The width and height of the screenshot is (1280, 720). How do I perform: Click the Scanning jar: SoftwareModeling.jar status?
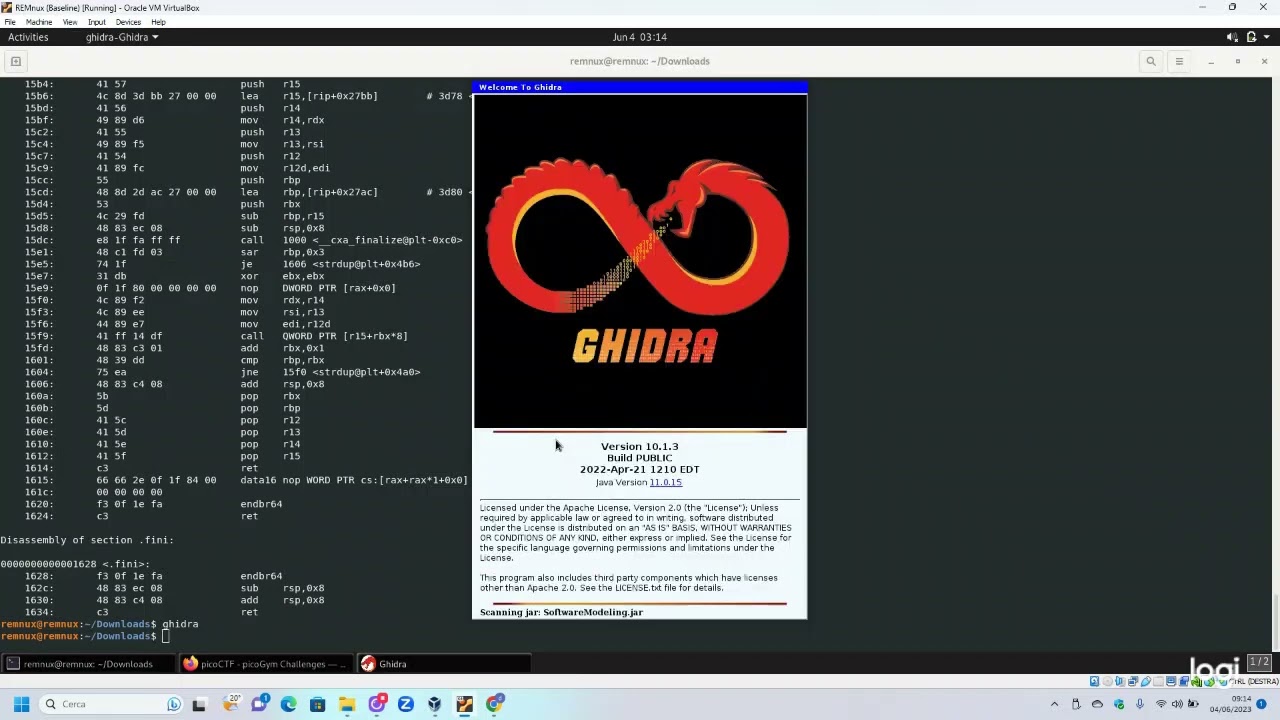coord(561,612)
